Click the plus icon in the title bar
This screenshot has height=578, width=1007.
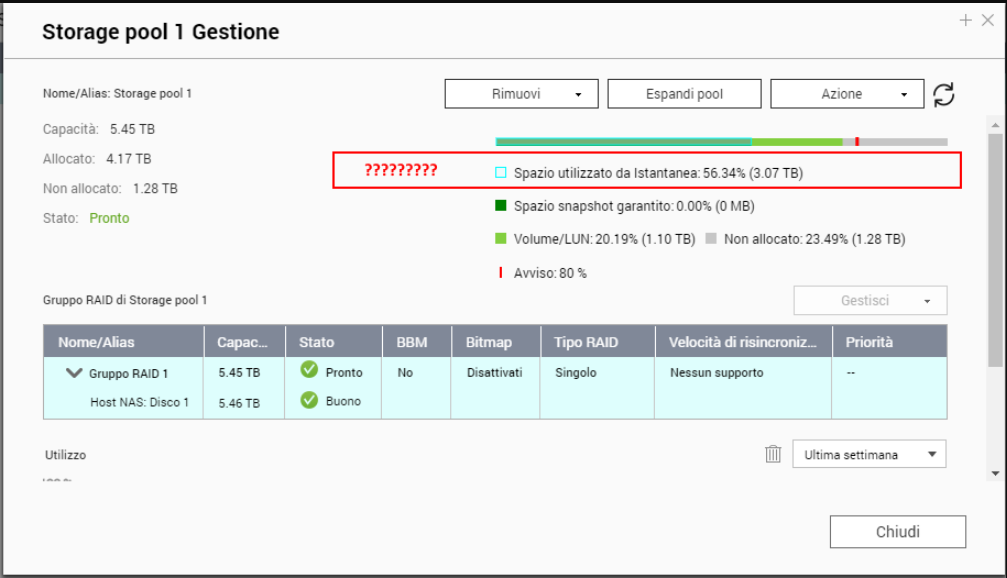965,20
